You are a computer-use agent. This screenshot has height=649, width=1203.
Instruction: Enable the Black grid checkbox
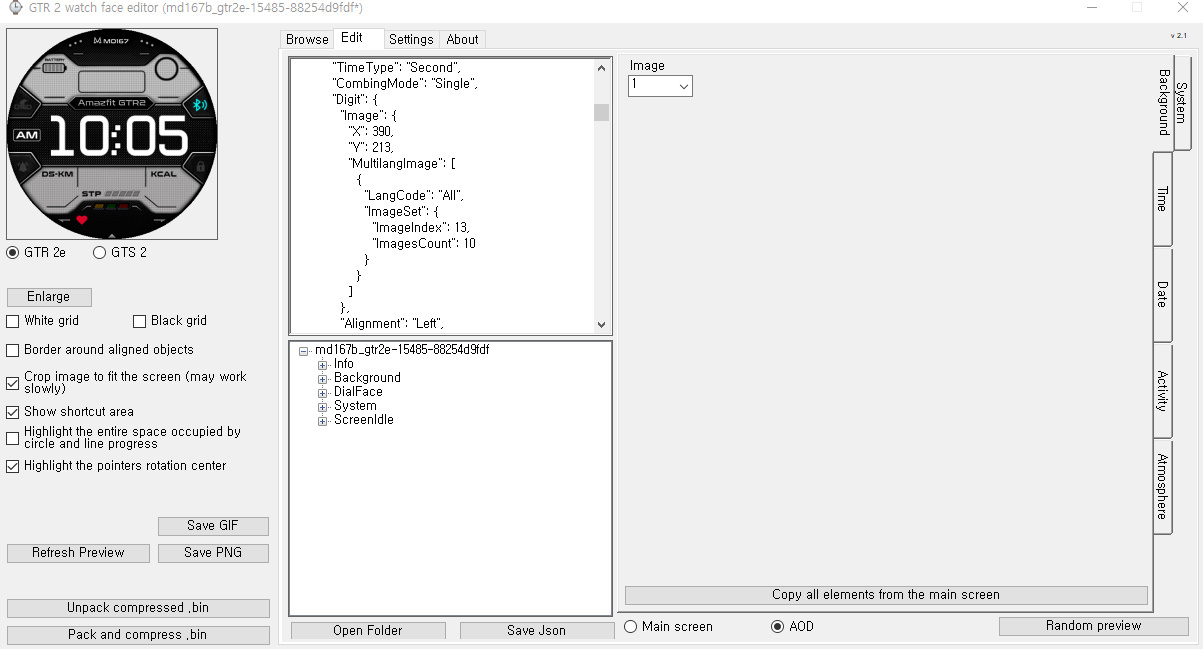click(140, 321)
